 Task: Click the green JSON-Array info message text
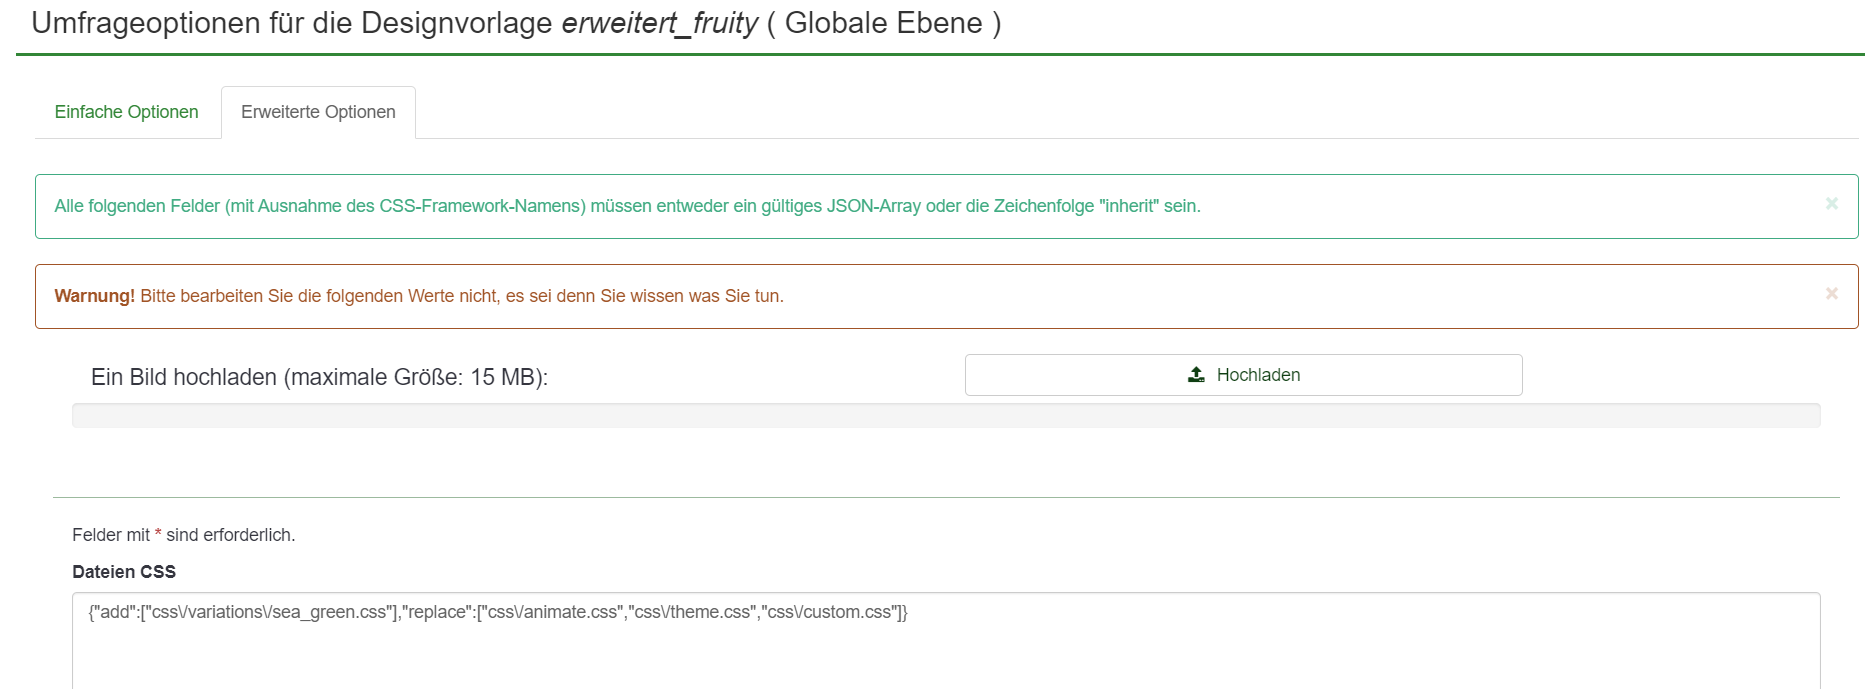pos(627,206)
